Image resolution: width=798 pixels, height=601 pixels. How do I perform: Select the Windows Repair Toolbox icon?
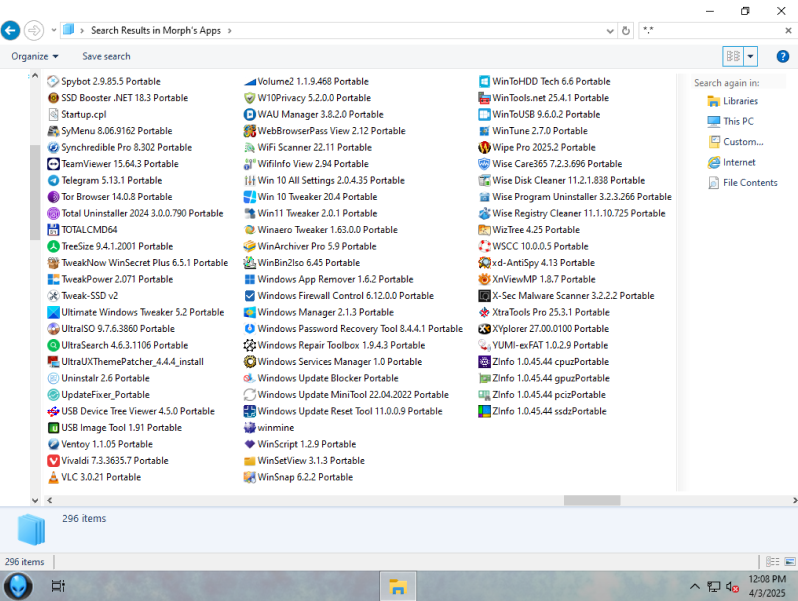point(249,345)
